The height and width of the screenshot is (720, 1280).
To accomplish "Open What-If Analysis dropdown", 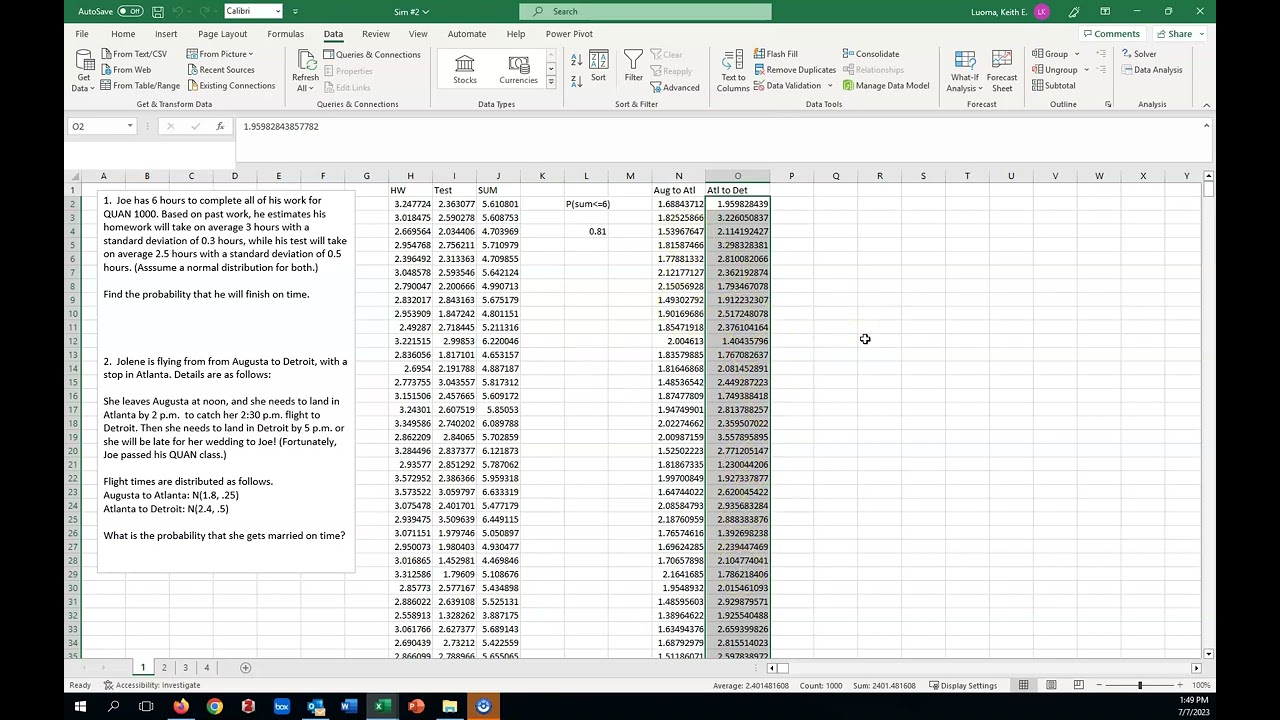I will coord(965,70).
